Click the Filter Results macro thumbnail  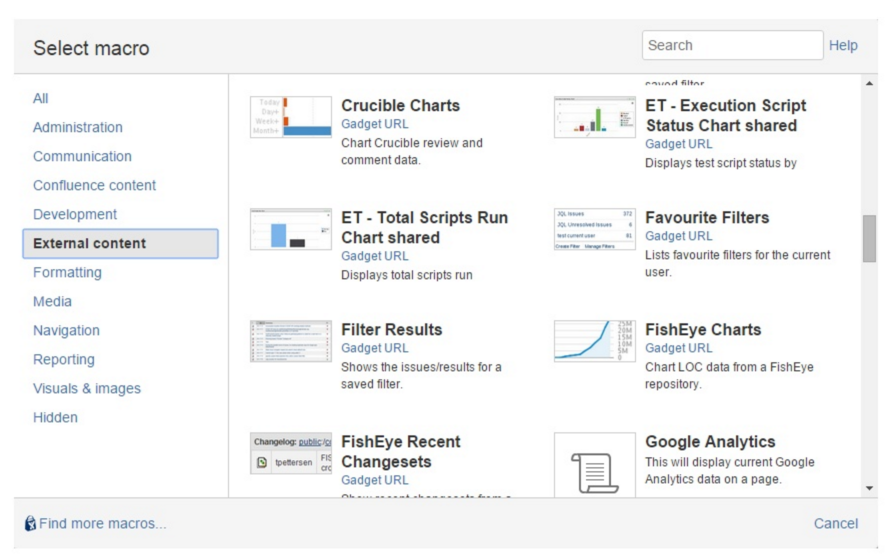click(290, 341)
